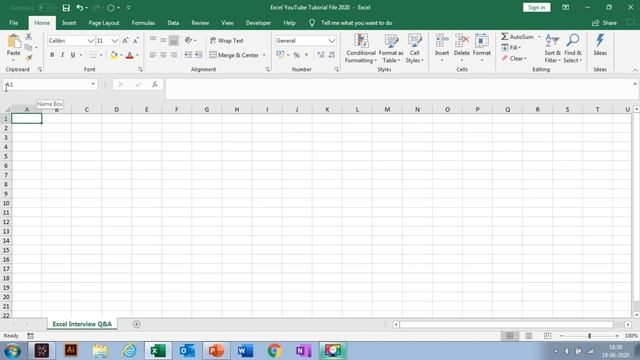Click the Save icon in title bar

pyautogui.click(x=66, y=8)
